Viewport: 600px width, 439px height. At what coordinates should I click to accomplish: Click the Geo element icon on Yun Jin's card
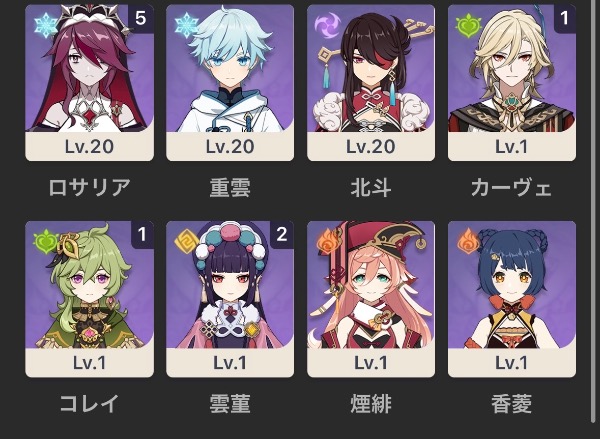(186, 242)
